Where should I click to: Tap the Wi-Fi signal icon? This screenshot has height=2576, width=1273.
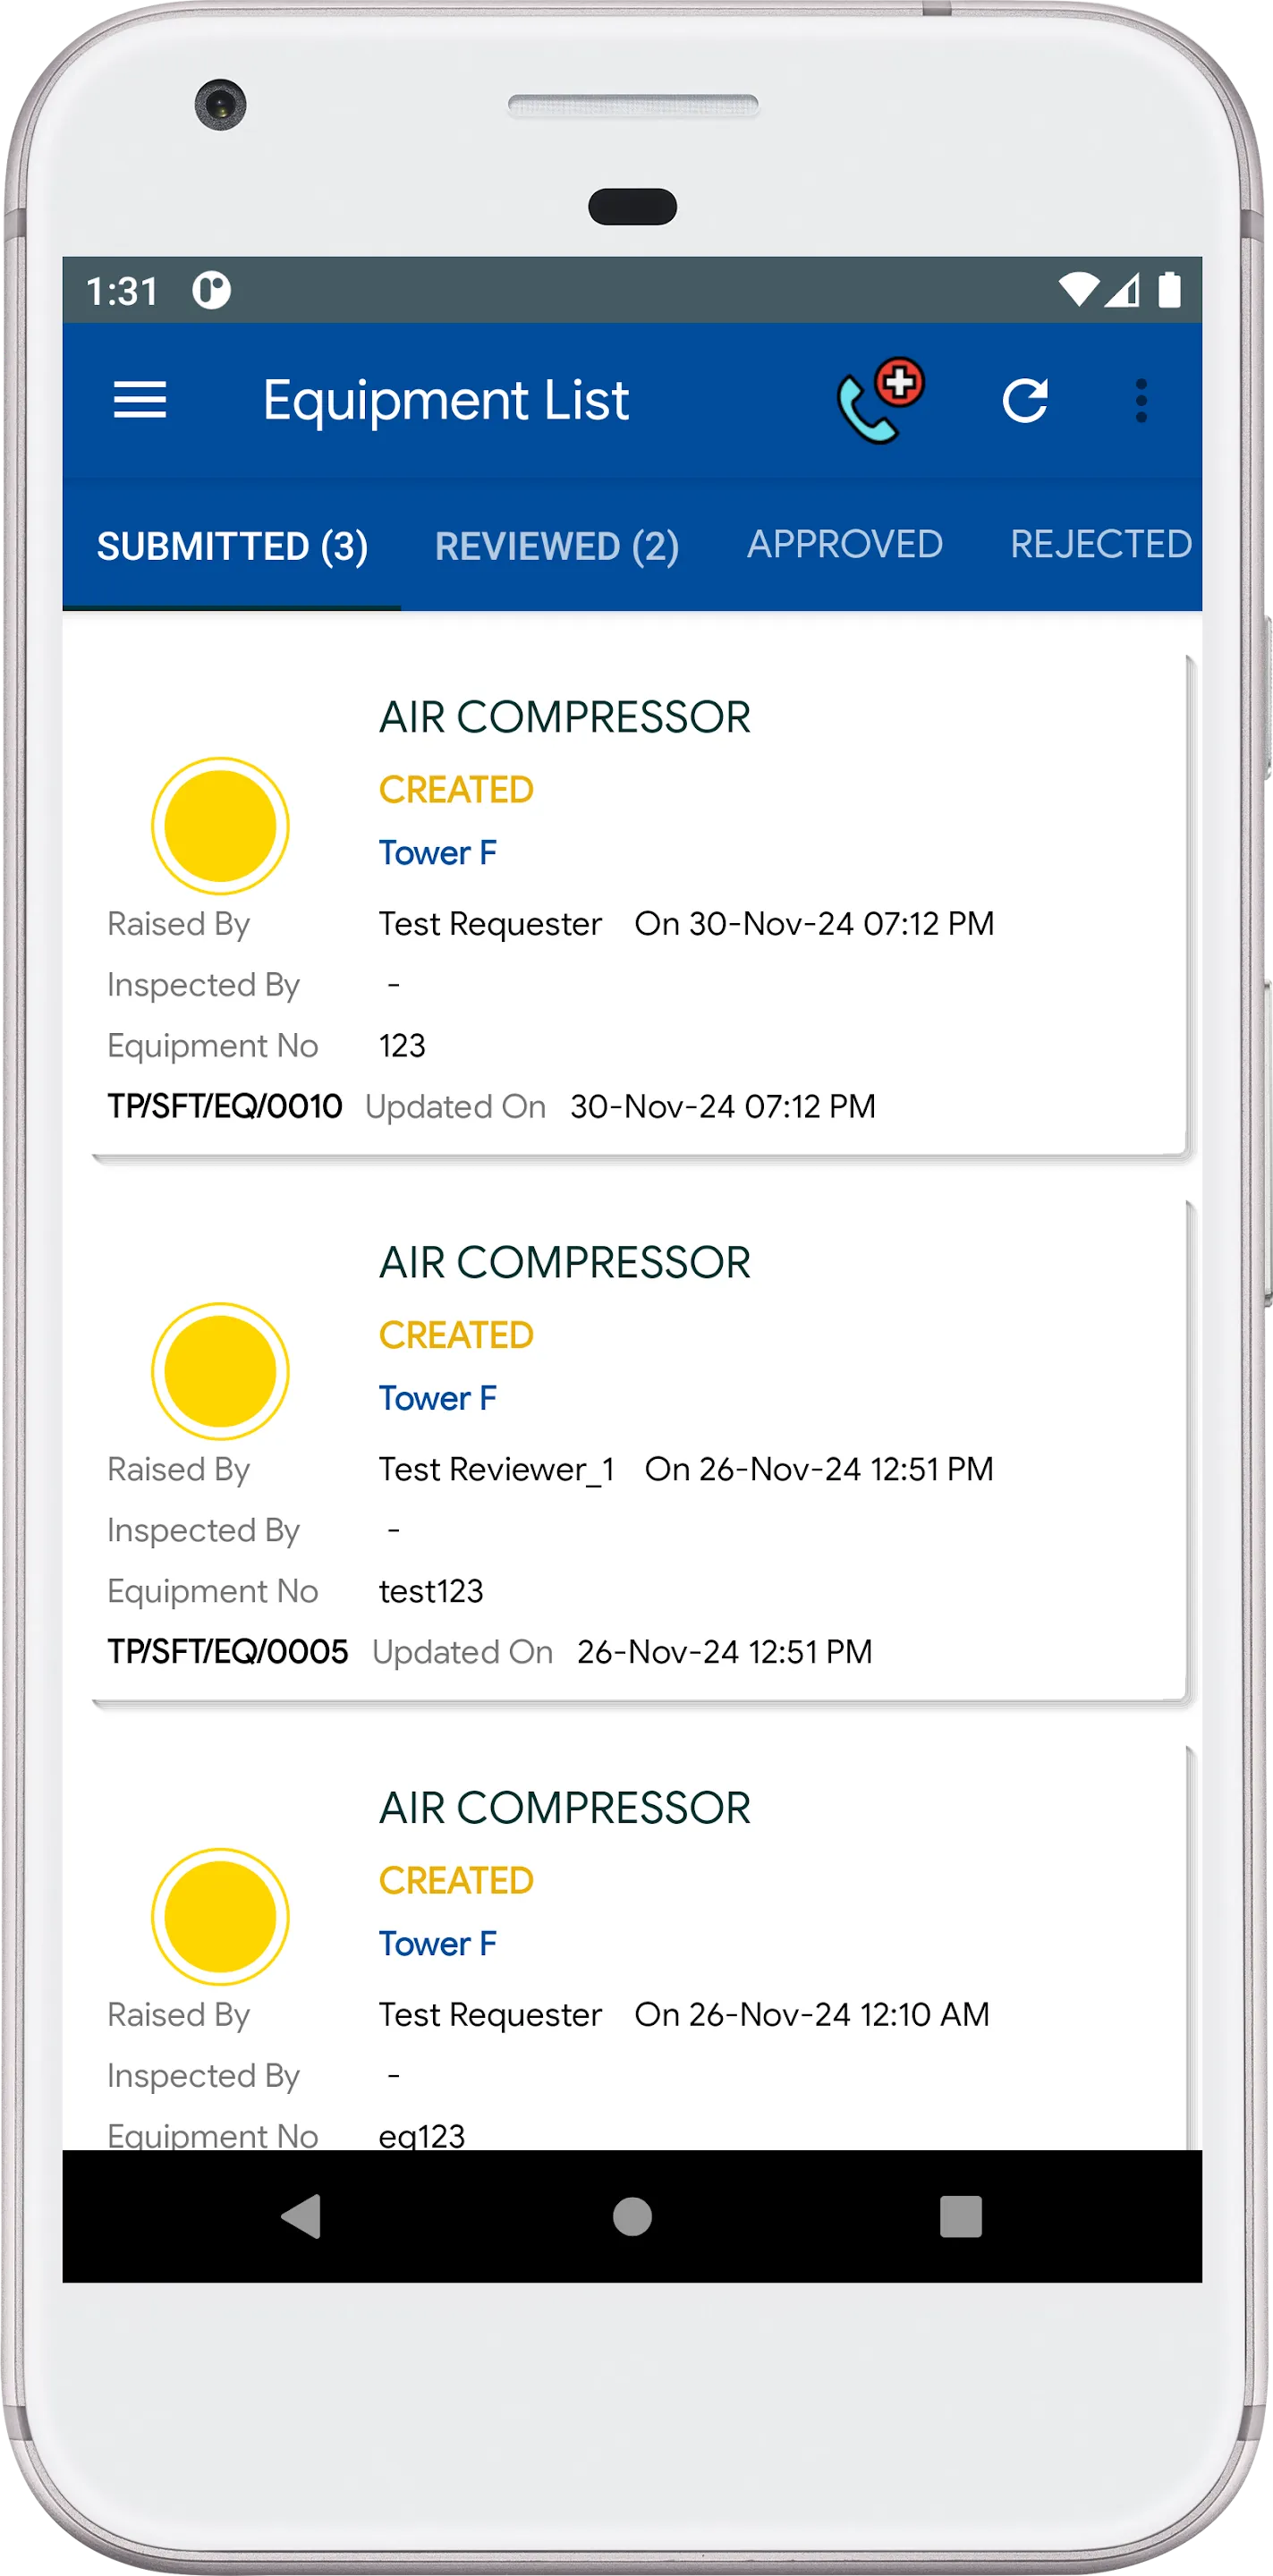tap(1079, 289)
